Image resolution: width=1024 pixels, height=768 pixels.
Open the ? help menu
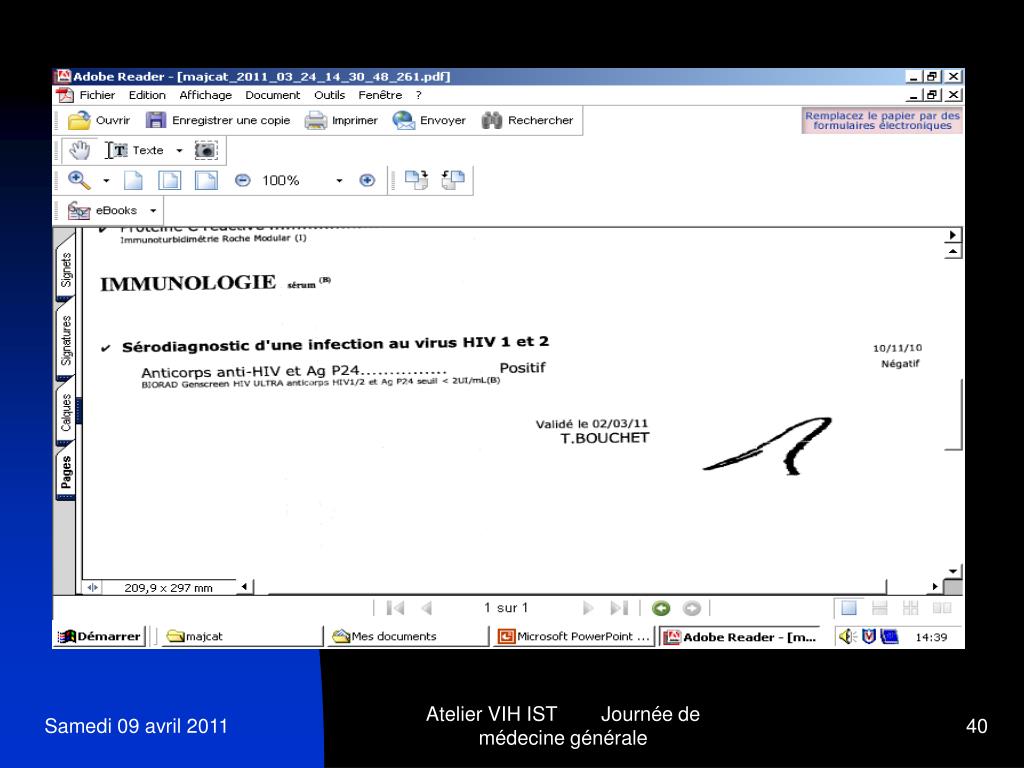click(x=419, y=95)
